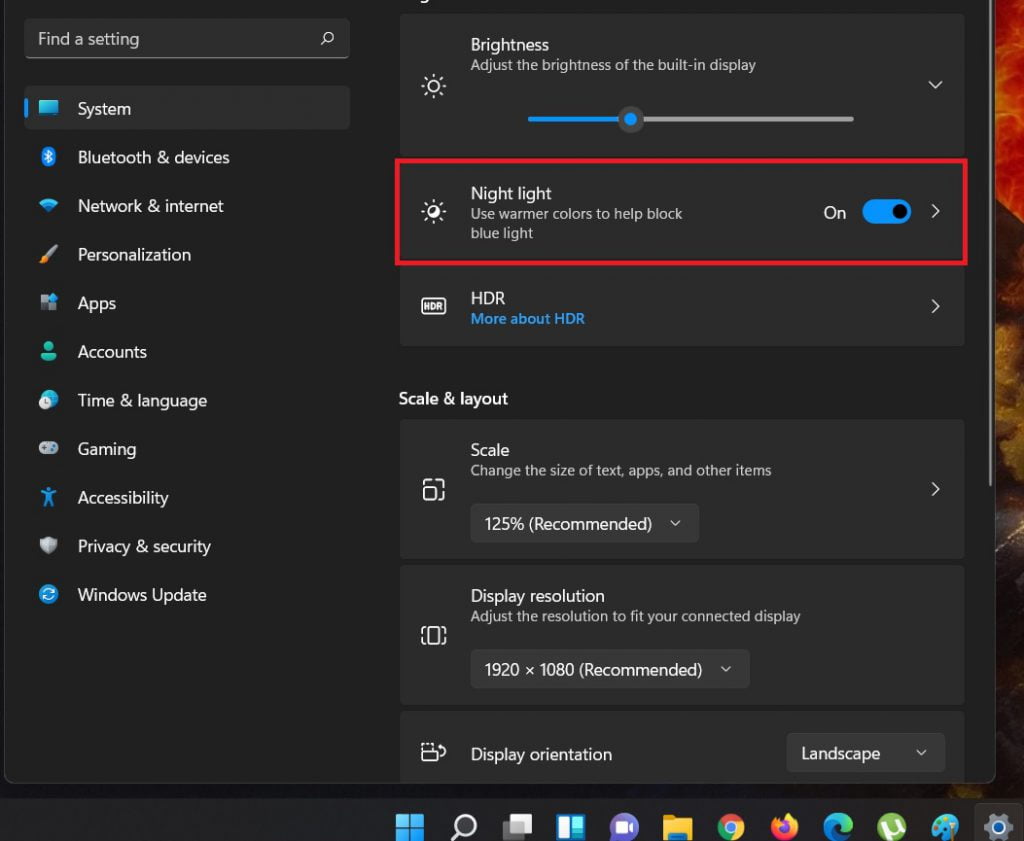Click the Bluetooth icon in sidebar
Screen dimensions: 1024x841
(x=48, y=157)
